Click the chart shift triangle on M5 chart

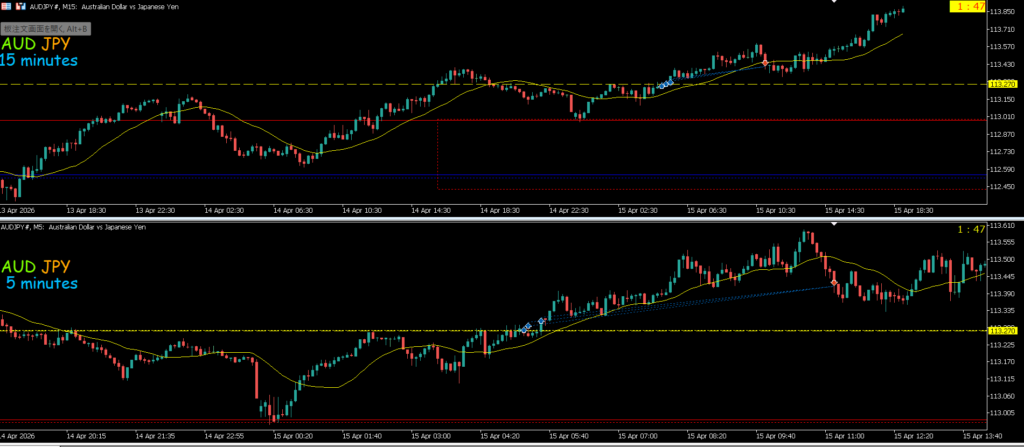coord(835,225)
